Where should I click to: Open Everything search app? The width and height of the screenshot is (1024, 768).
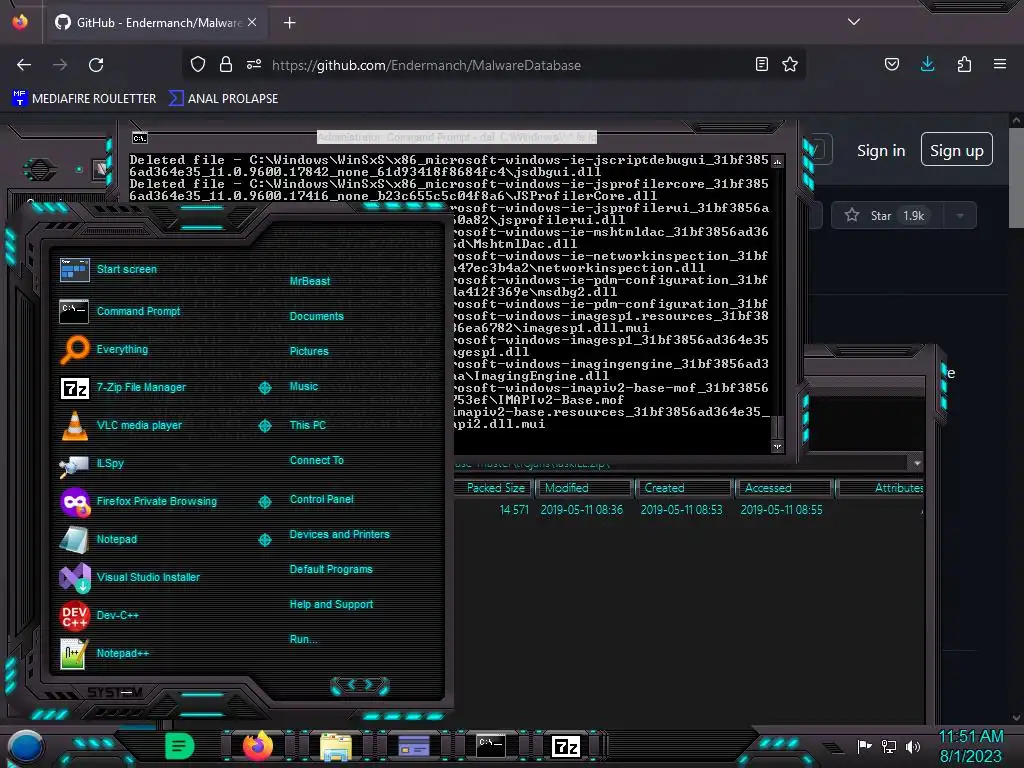click(104, 349)
